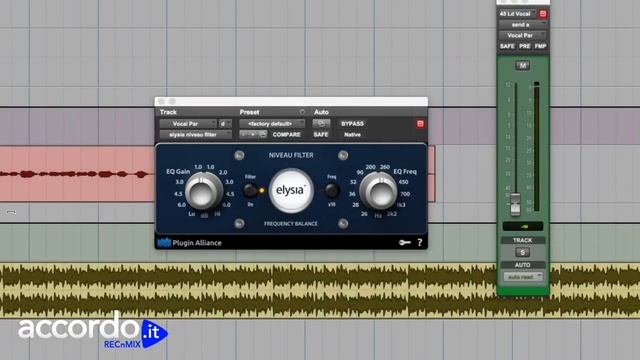
Task: Toggle SAFE in the send window
Action: (507, 46)
